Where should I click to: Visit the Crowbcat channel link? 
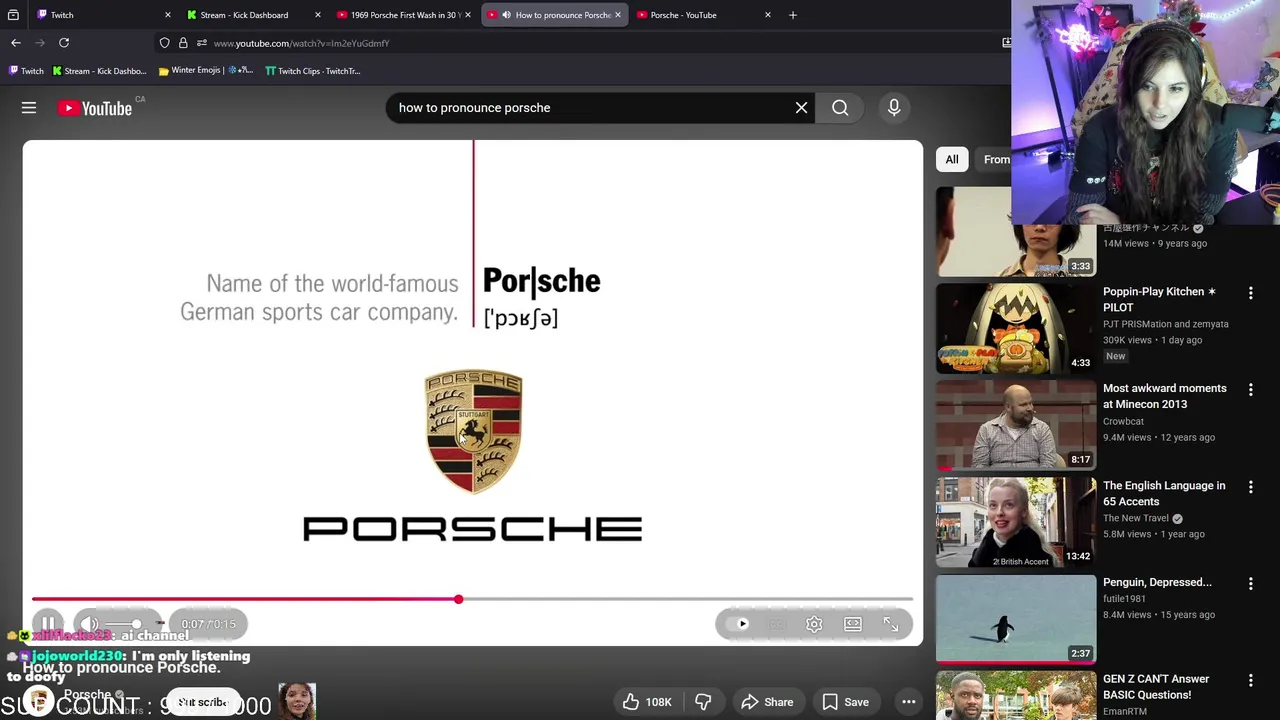[x=1124, y=421]
